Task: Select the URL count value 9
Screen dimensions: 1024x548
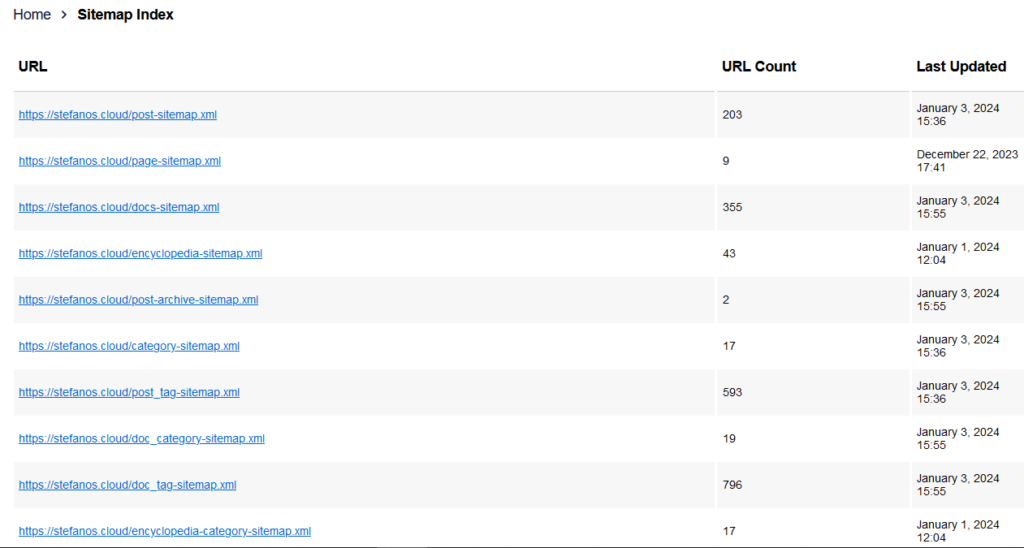Action: (726, 161)
